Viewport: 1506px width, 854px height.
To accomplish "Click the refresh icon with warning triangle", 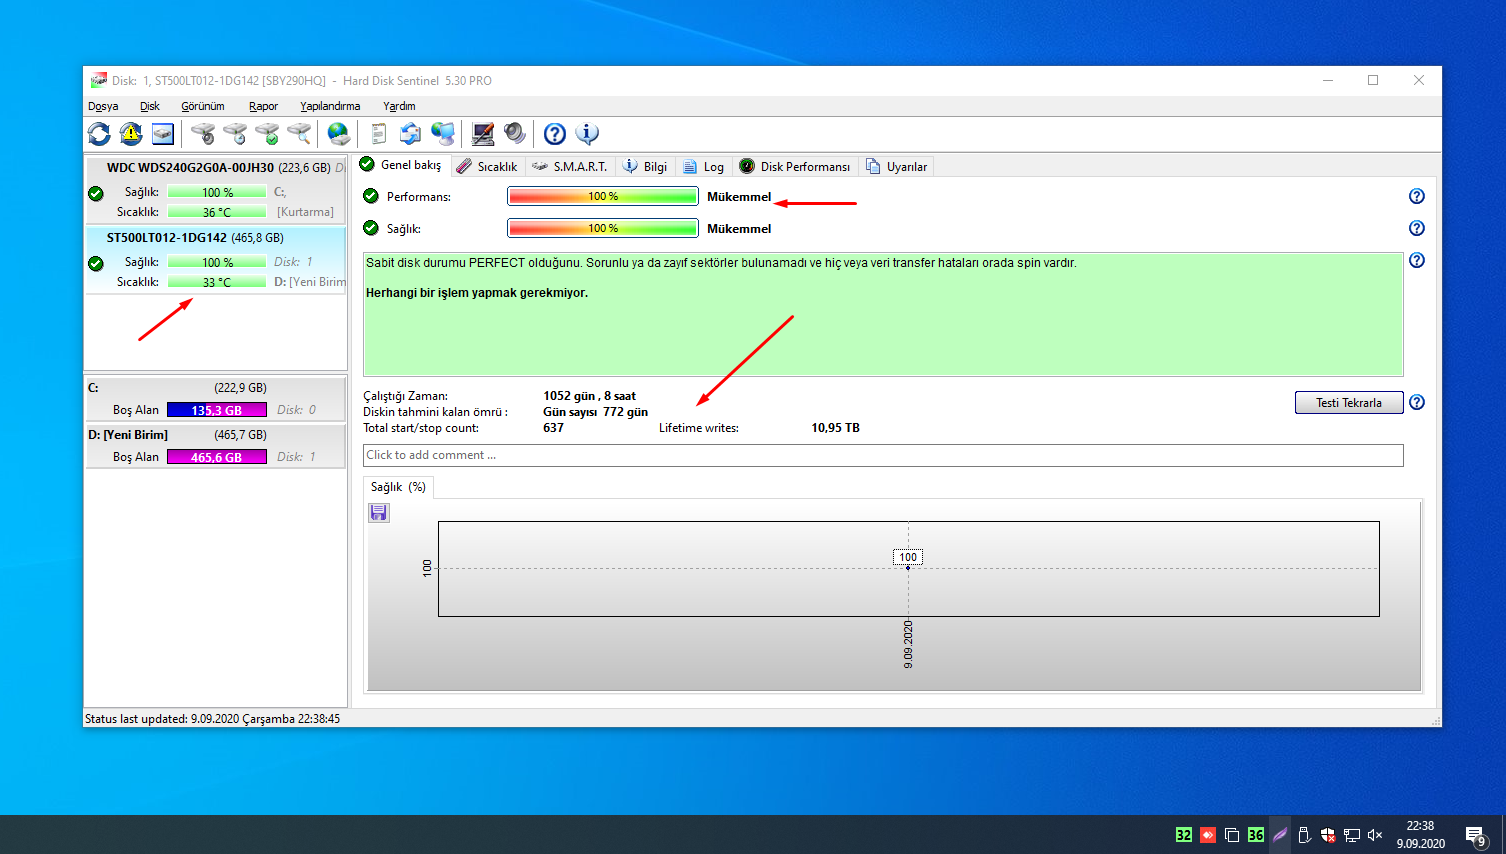I will pyautogui.click(x=131, y=133).
